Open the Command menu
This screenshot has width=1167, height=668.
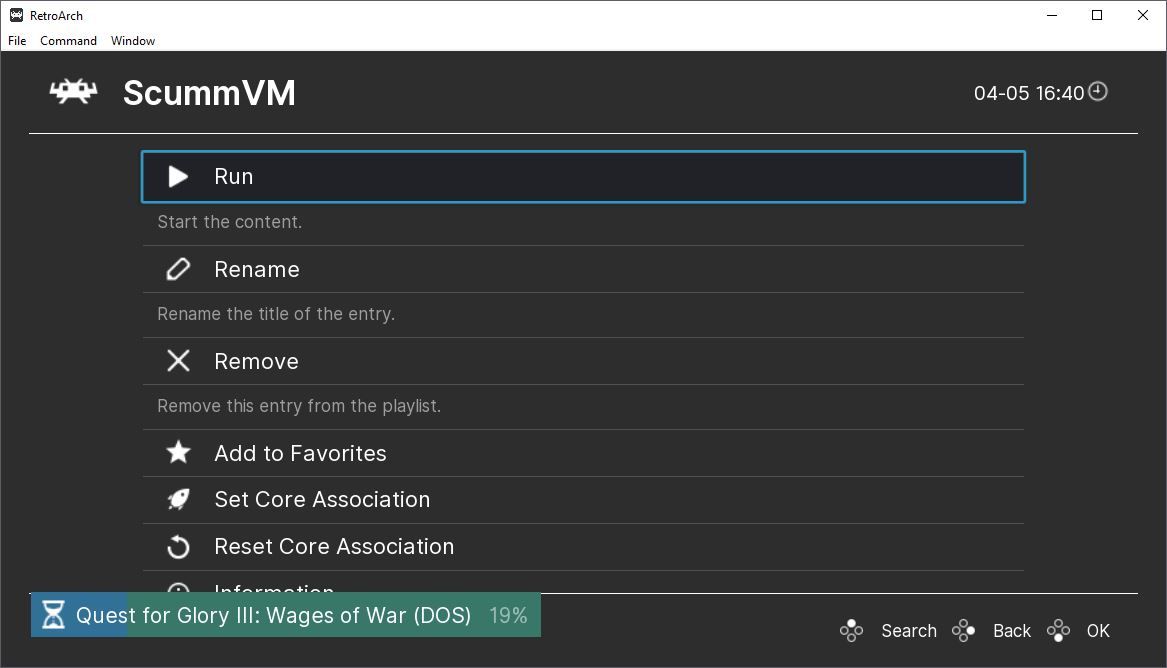68,41
